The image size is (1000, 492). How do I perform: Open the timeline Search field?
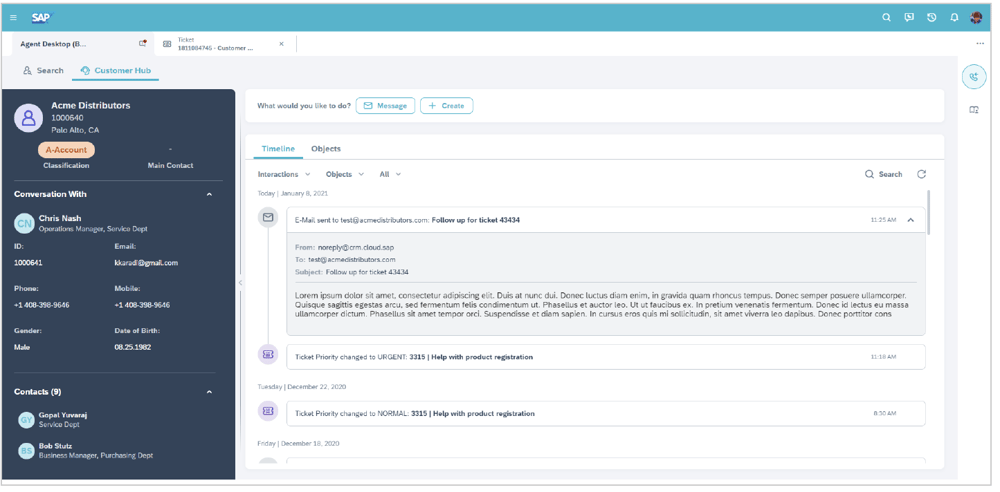(x=884, y=174)
